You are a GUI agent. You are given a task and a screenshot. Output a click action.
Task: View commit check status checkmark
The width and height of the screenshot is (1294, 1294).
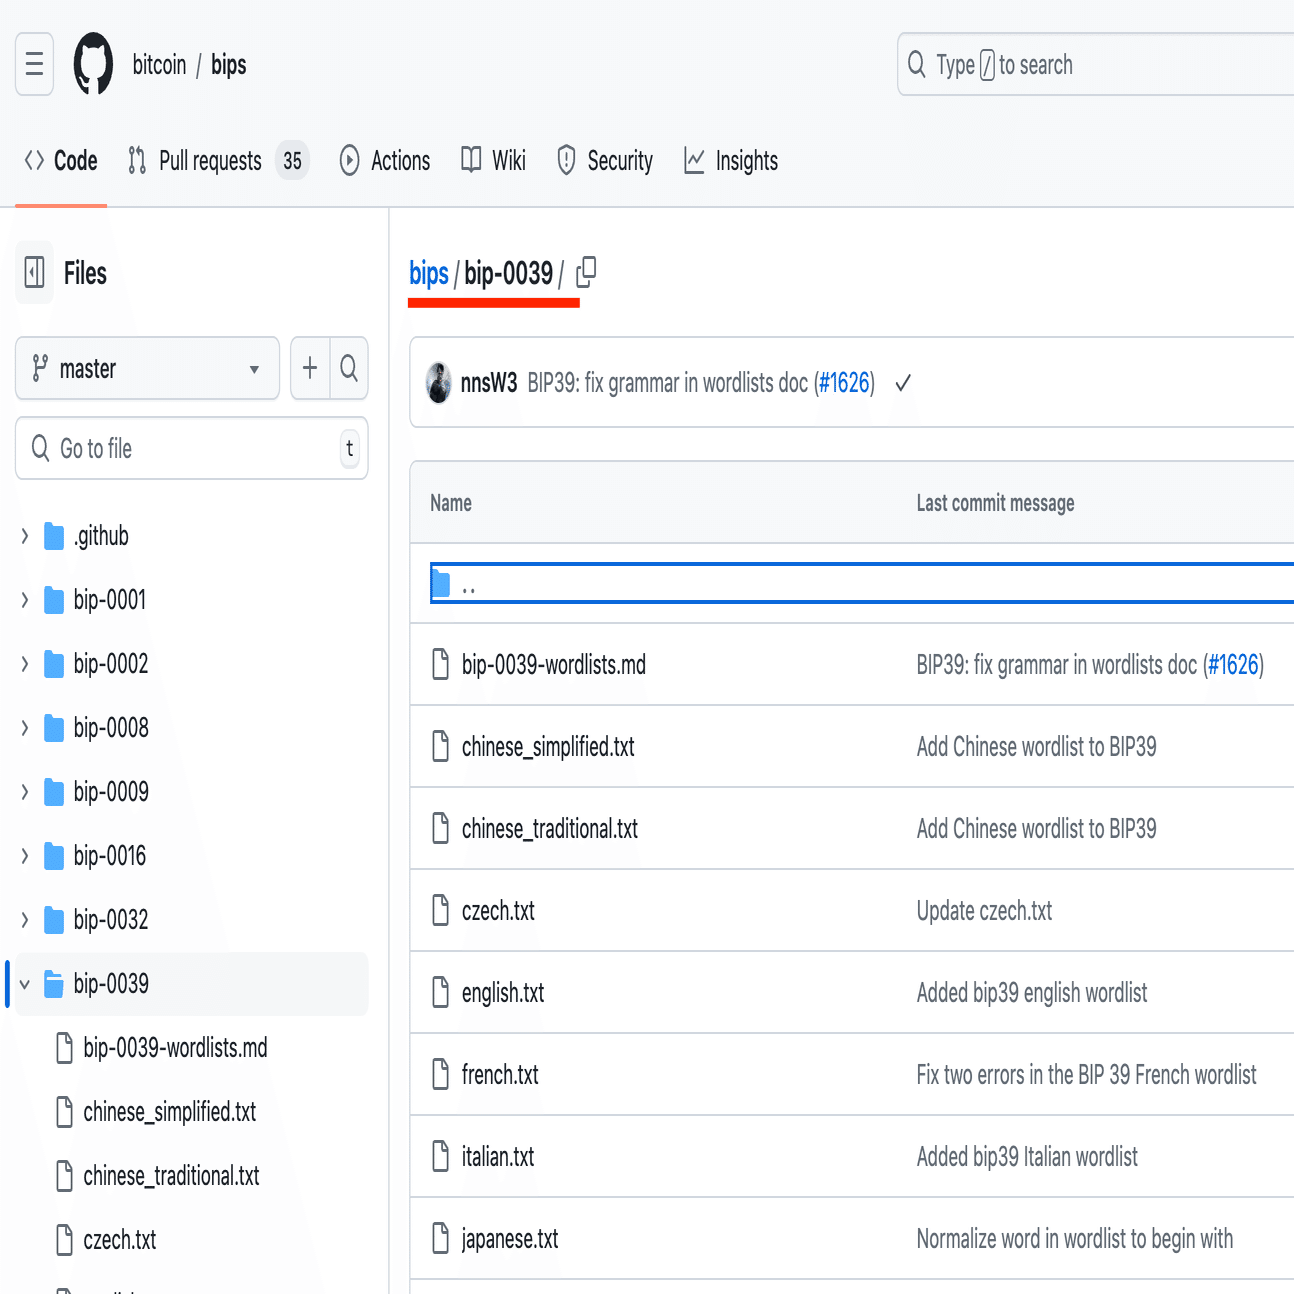pos(903,383)
